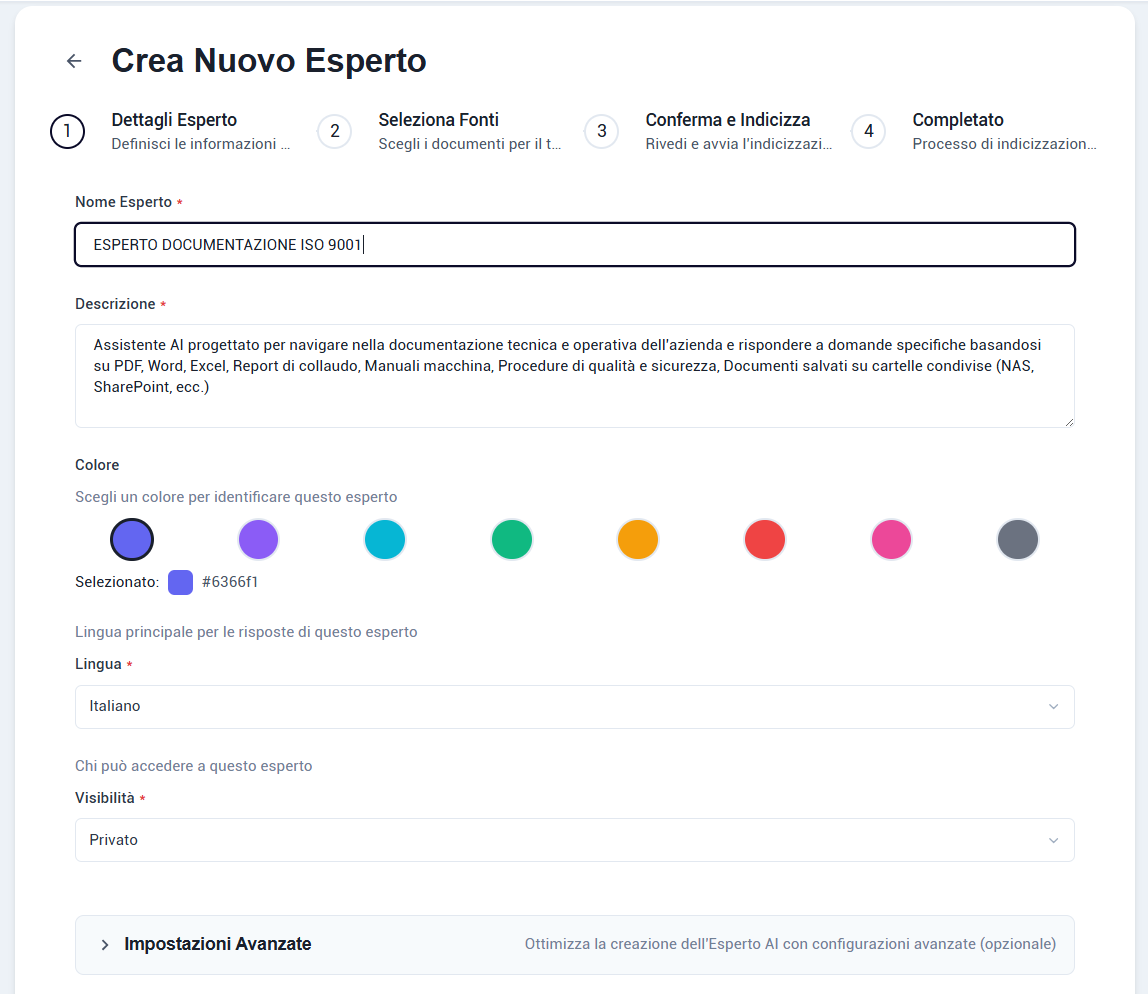Edit the Descrizione text area
Viewport: 1148px width, 994px height.
[574, 375]
